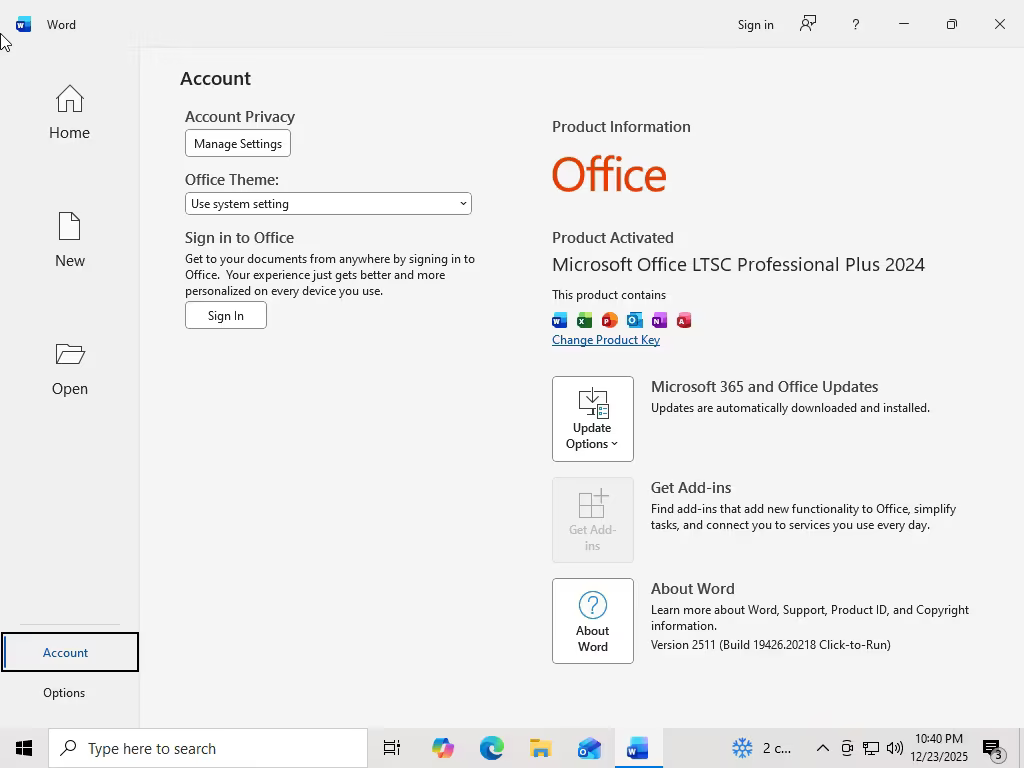Viewport: 1024px width, 768px height.
Task: Launch Copilot from the taskbar
Action: pyautogui.click(x=443, y=748)
